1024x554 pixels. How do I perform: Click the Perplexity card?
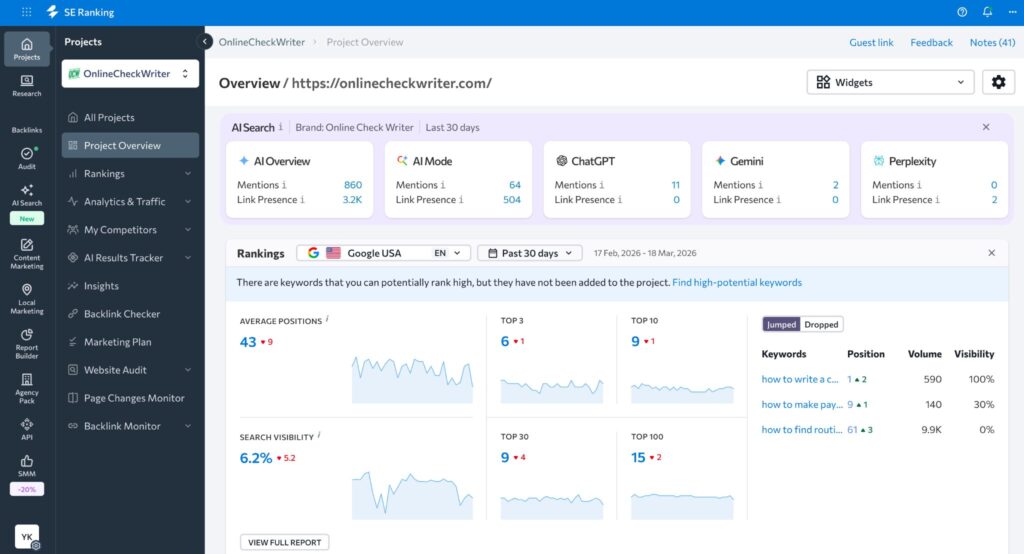[935, 180]
